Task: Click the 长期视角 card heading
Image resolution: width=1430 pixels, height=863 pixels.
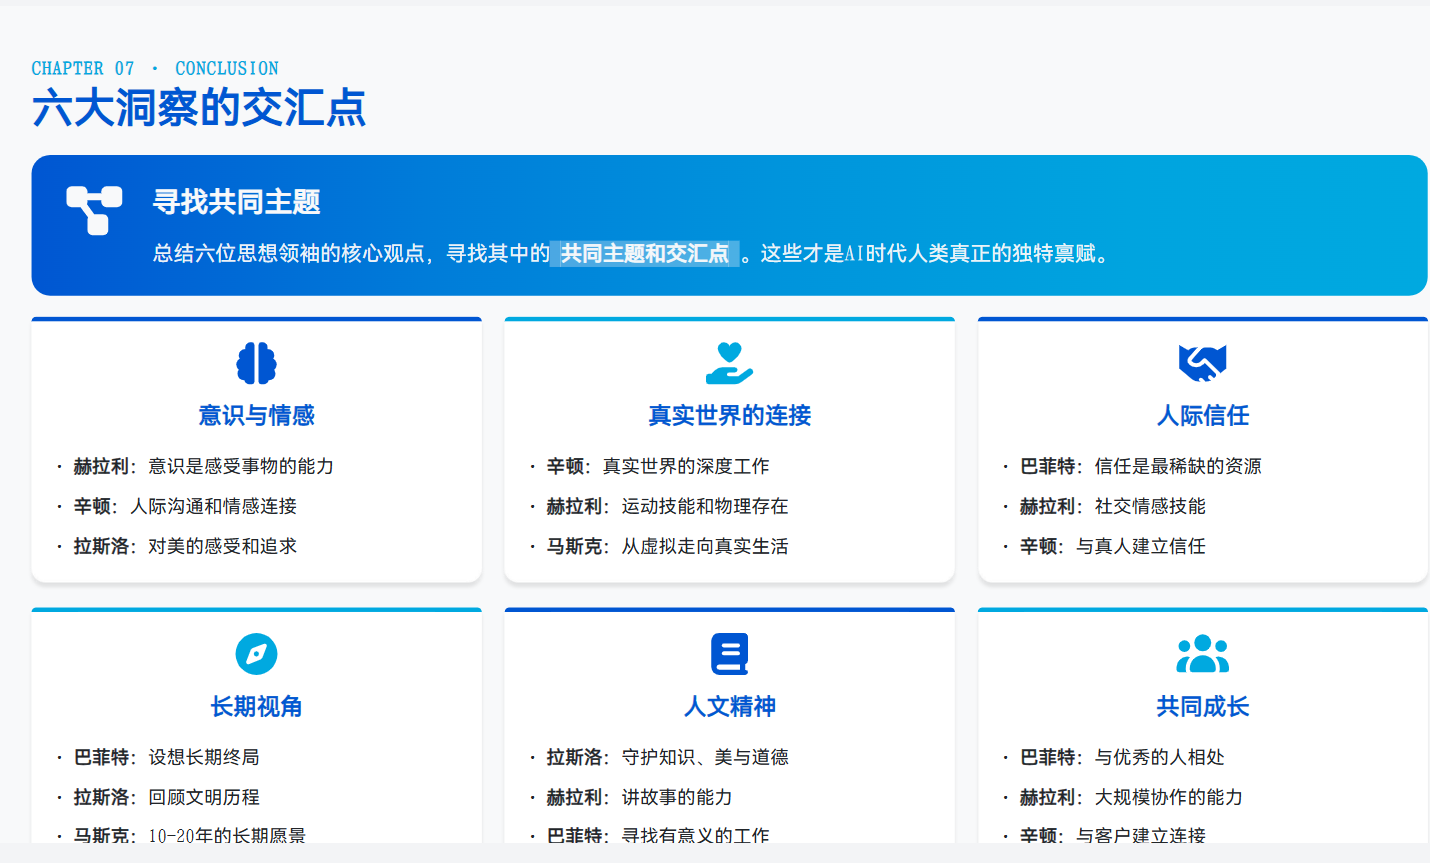Action: [x=256, y=706]
